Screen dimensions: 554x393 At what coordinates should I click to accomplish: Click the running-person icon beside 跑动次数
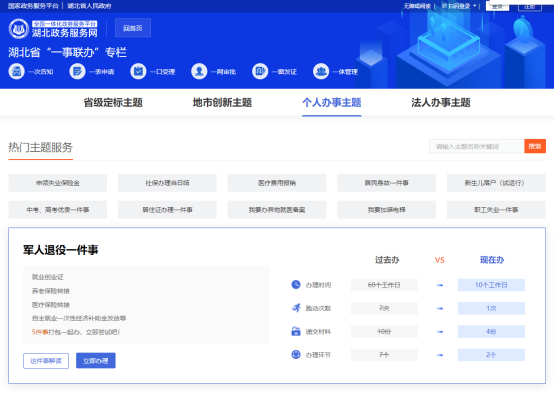pos(296,308)
